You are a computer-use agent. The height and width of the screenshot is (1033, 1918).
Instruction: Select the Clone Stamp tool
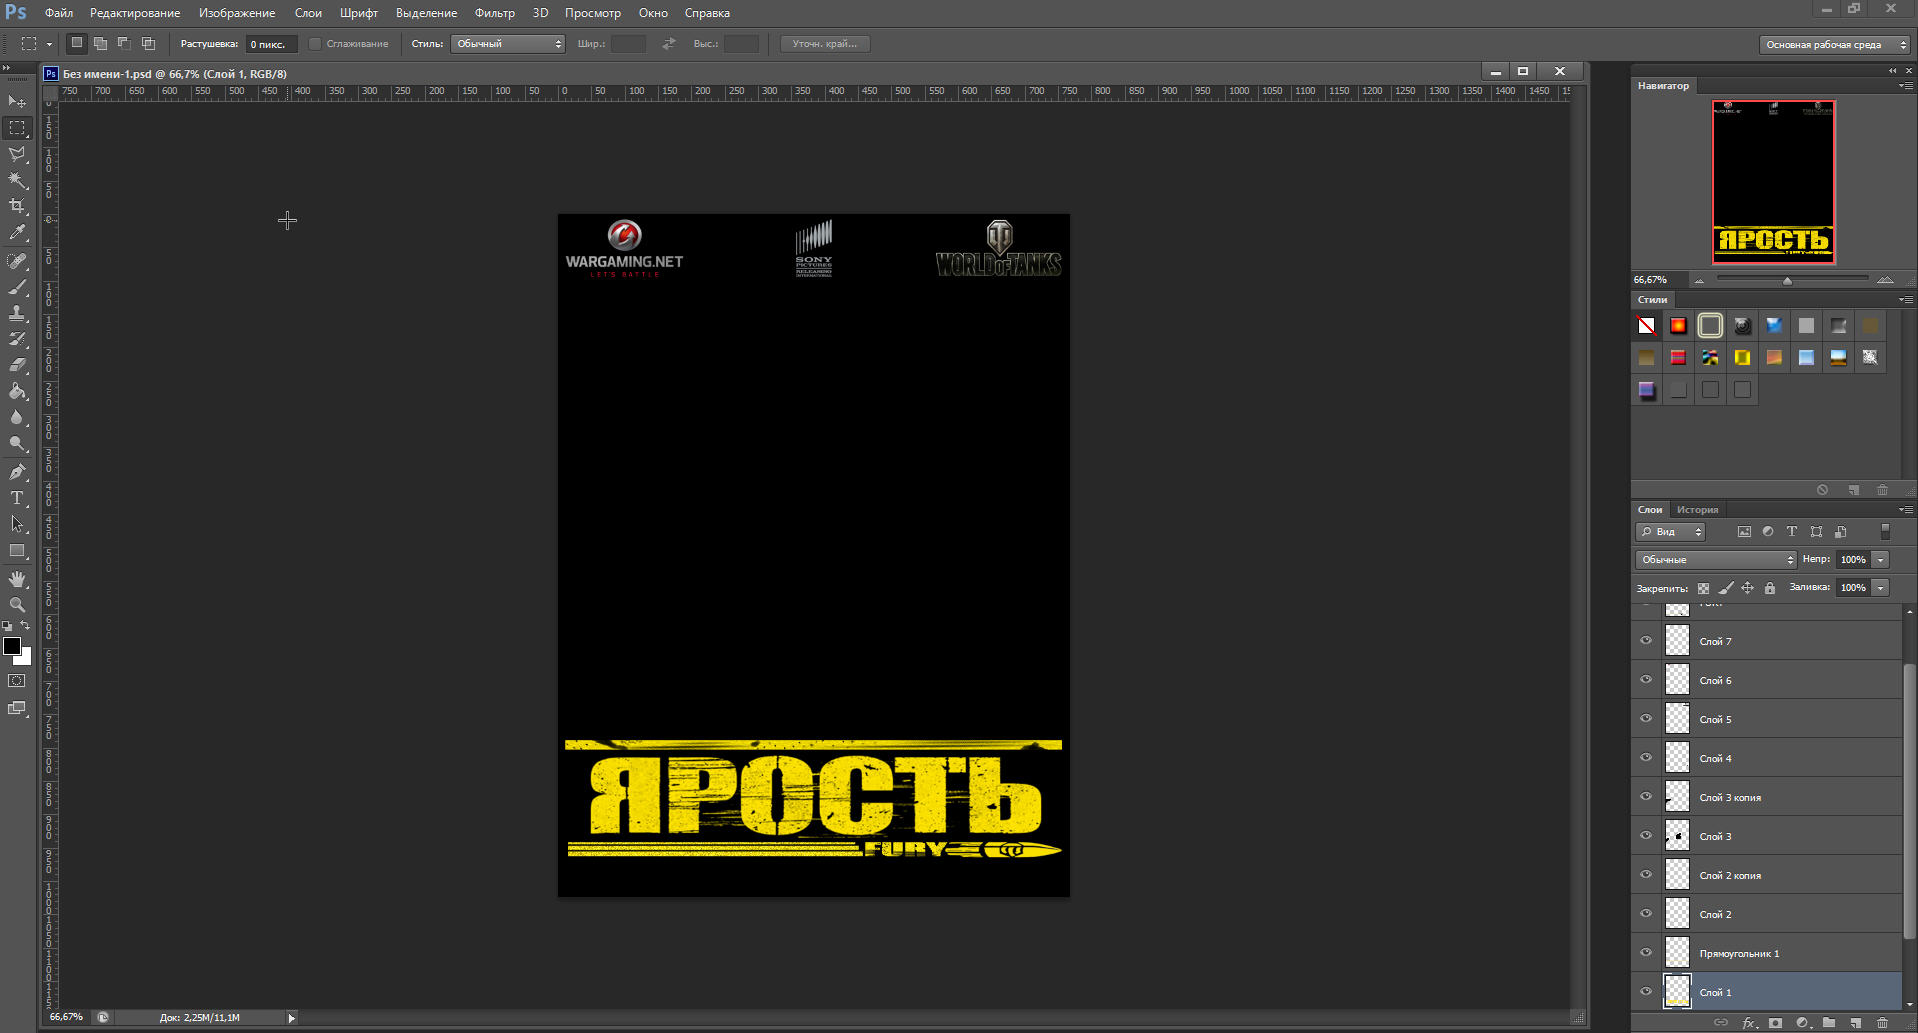pos(17,313)
